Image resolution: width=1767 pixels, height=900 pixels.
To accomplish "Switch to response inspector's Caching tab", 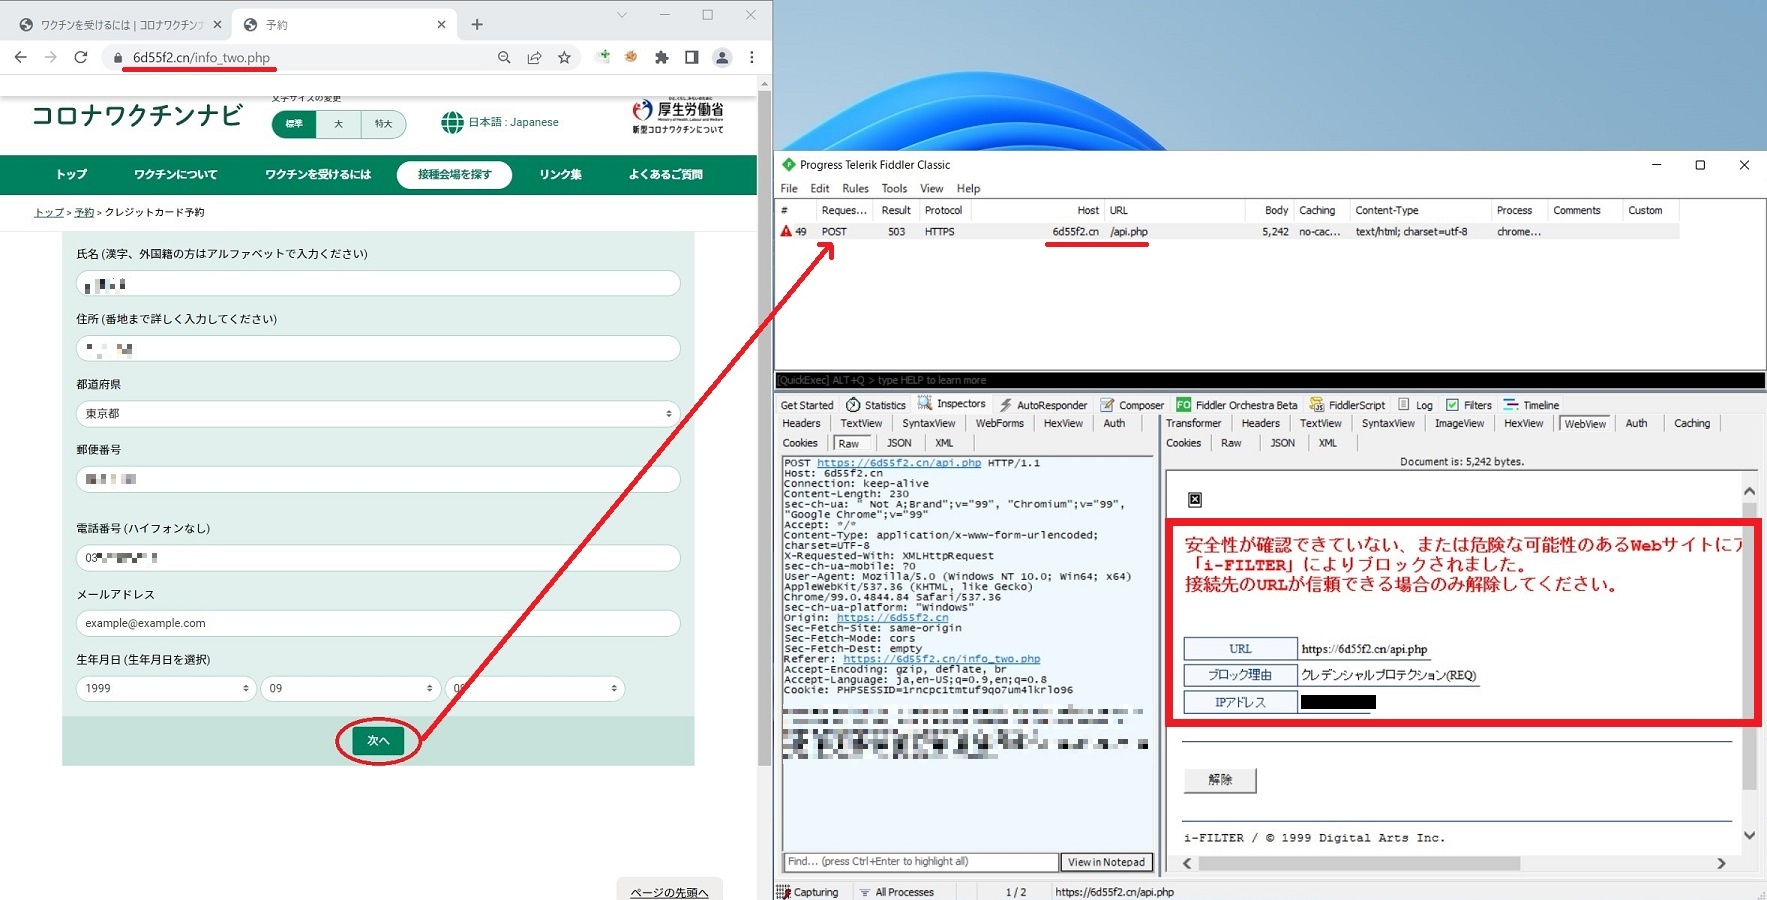I will [1692, 423].
